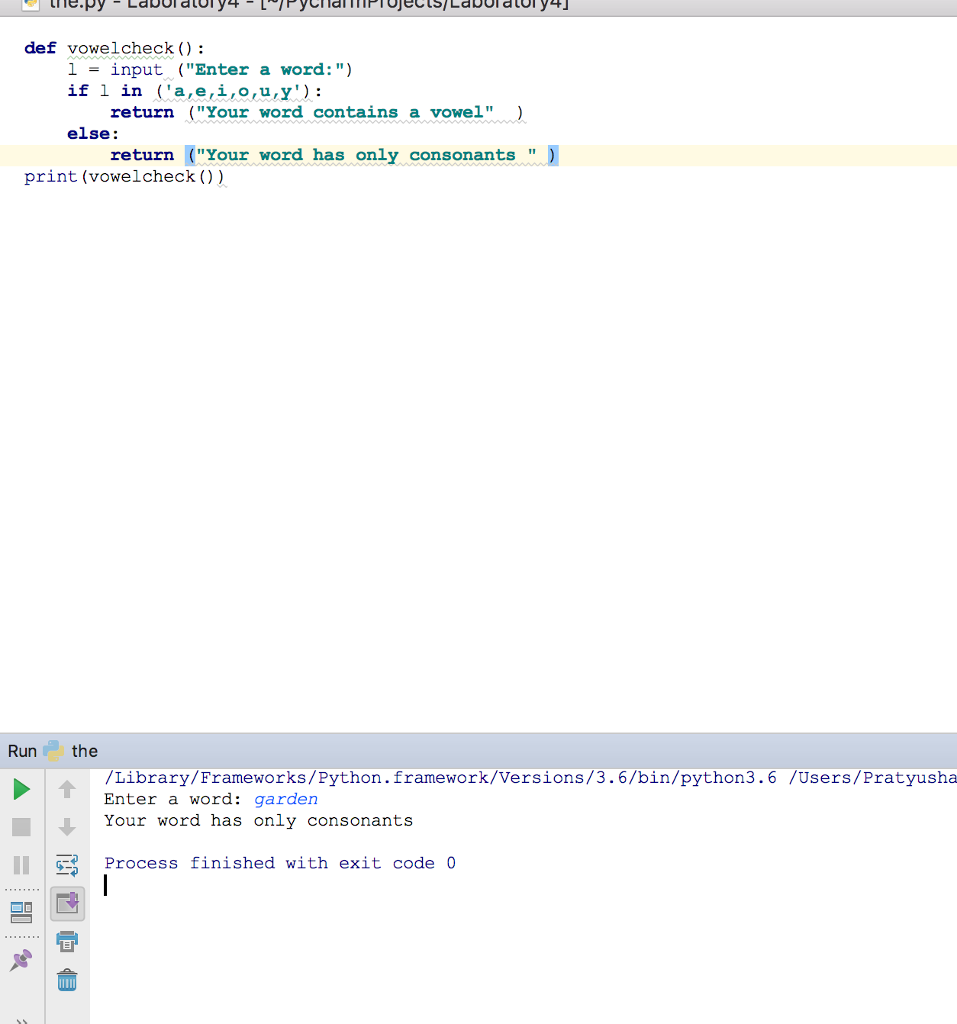Click the Run panel title label
The height and width of the screenshot is (1024, 957).
pyautogui.click(x=22, y=751)
